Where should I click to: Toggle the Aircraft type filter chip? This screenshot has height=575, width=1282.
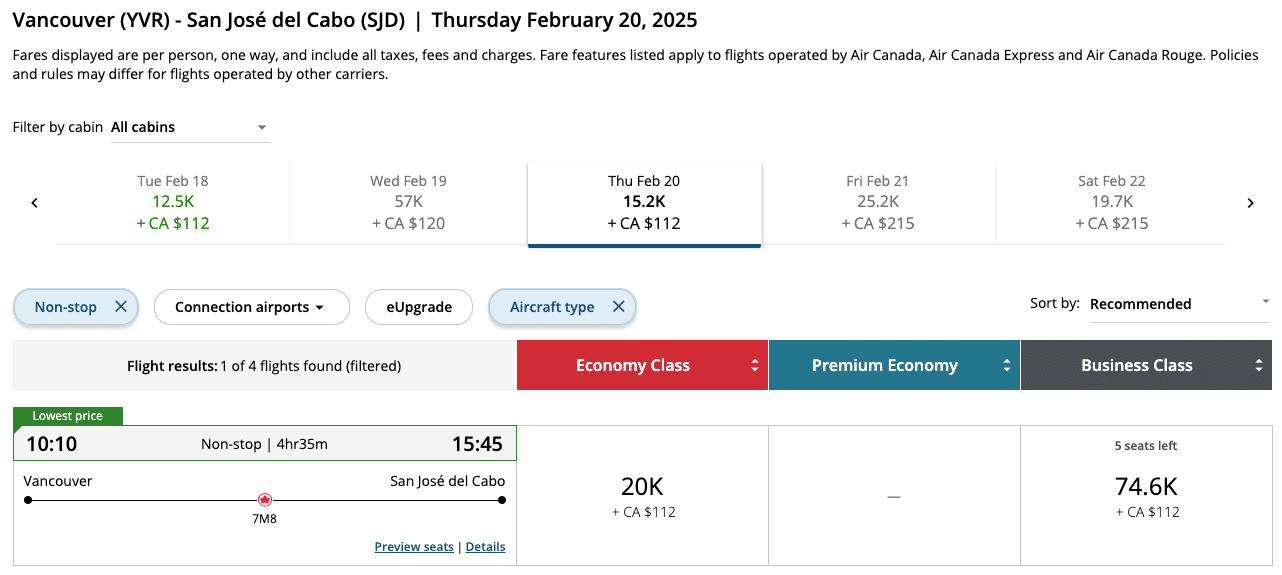pyautogui.click(x=552, y=307)
